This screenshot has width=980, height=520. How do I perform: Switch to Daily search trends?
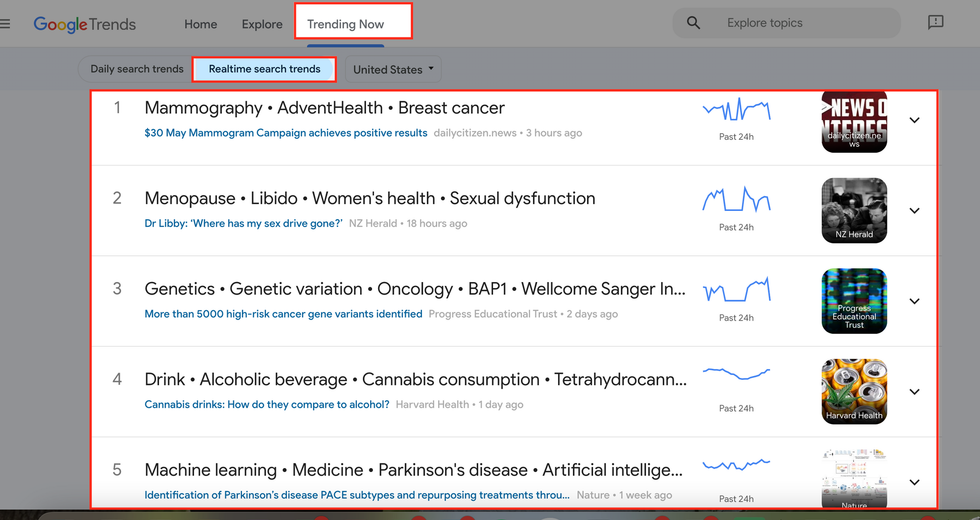coord(137,69)
